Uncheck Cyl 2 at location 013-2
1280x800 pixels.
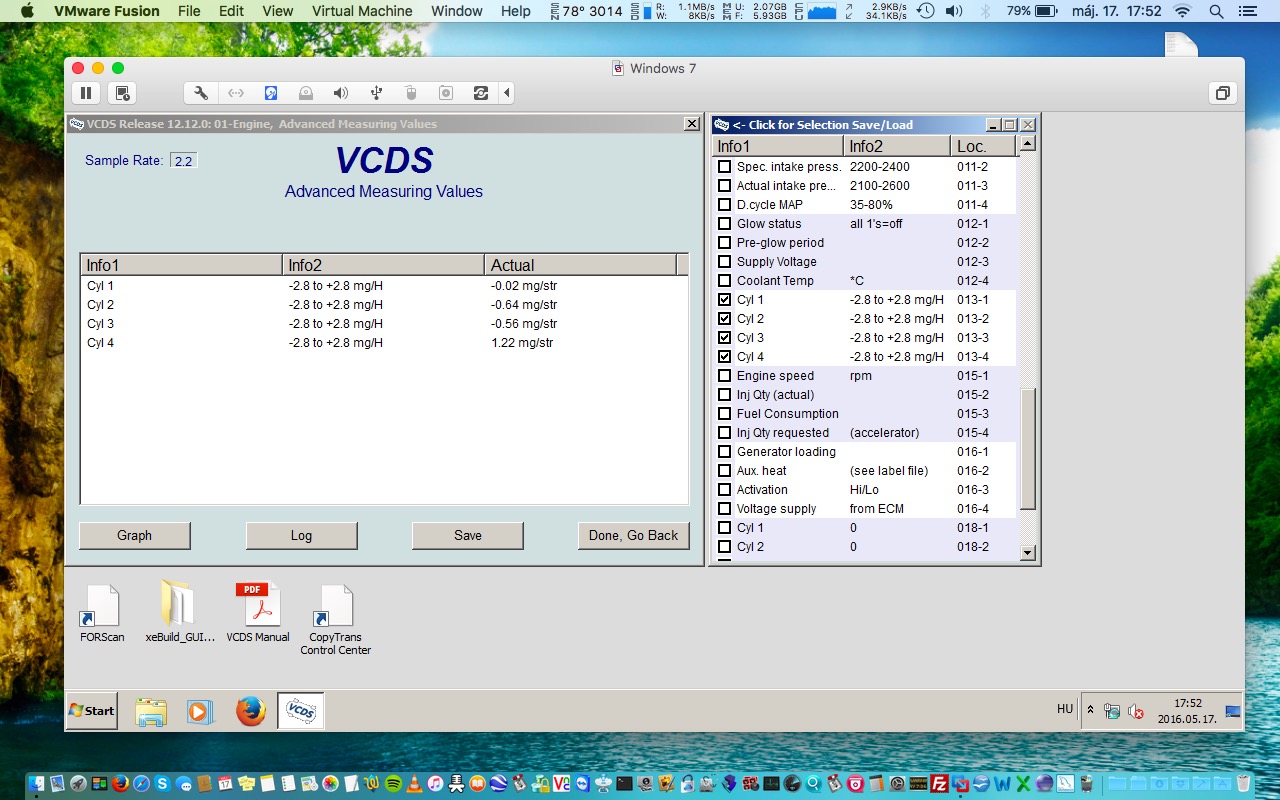pyautogui.click(x=725, y=319)
